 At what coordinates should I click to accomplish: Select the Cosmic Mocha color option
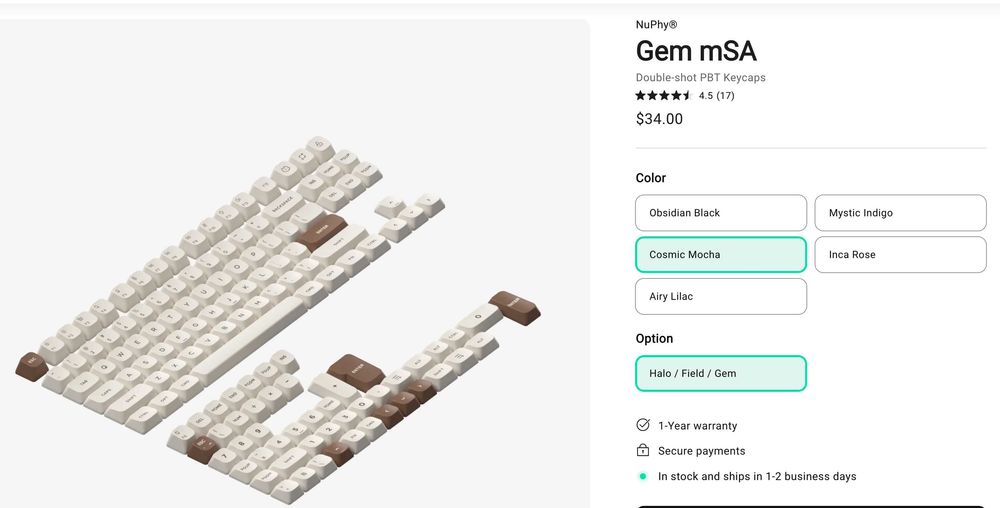(x=721, y=255)
